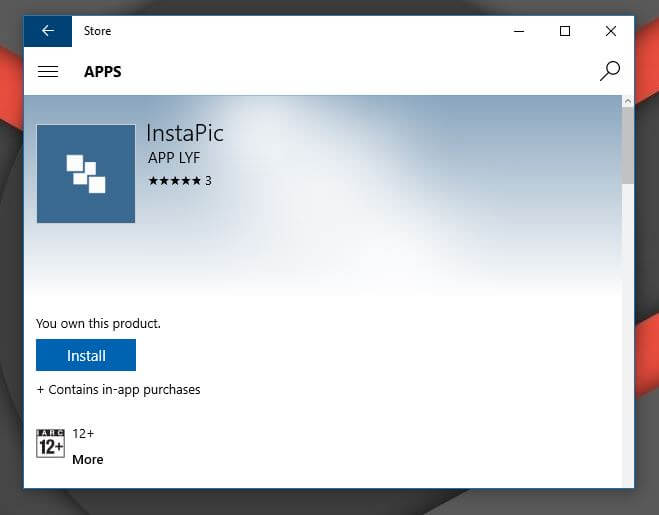Click the APP LYF publisher name
This screenshot has height=515, width=659.
tap(174, 158)
